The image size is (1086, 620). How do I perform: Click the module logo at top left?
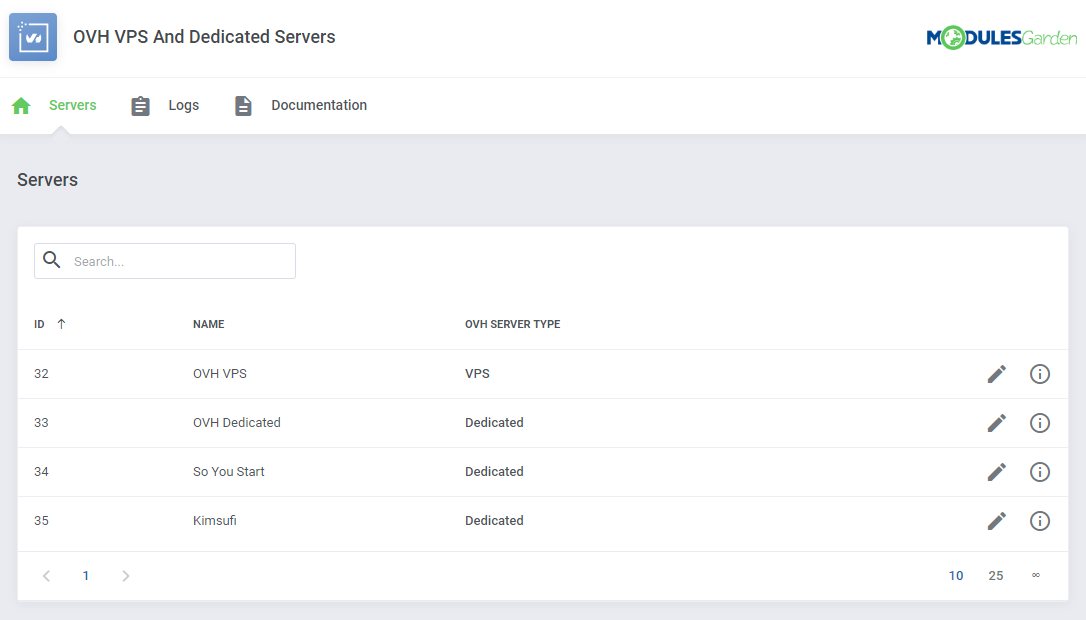click(x=32, y=36)
